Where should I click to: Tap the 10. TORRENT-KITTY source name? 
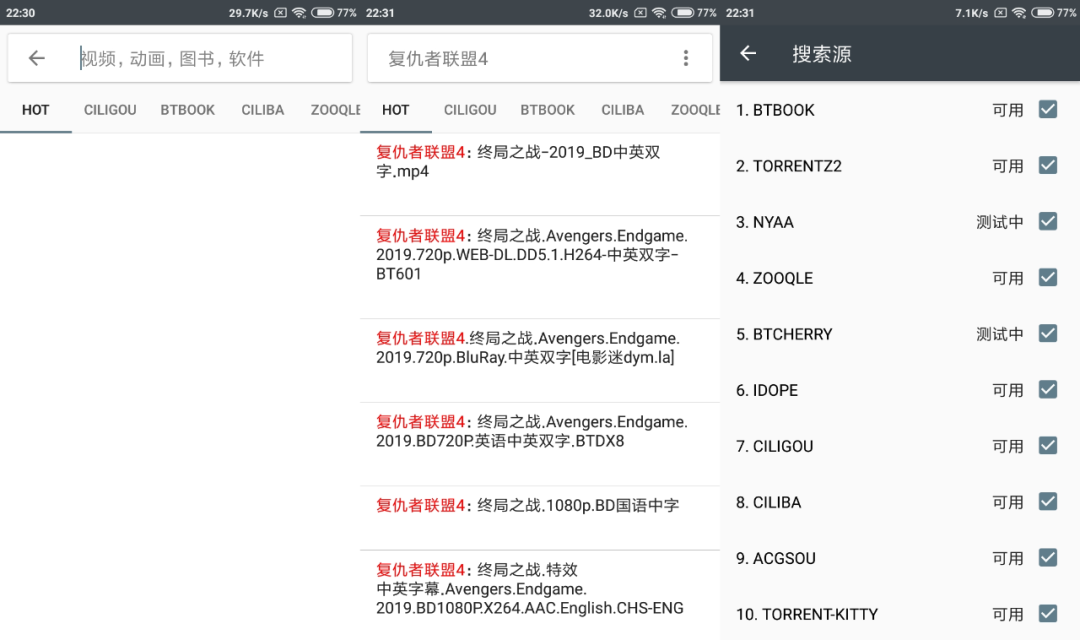[807, 614]
